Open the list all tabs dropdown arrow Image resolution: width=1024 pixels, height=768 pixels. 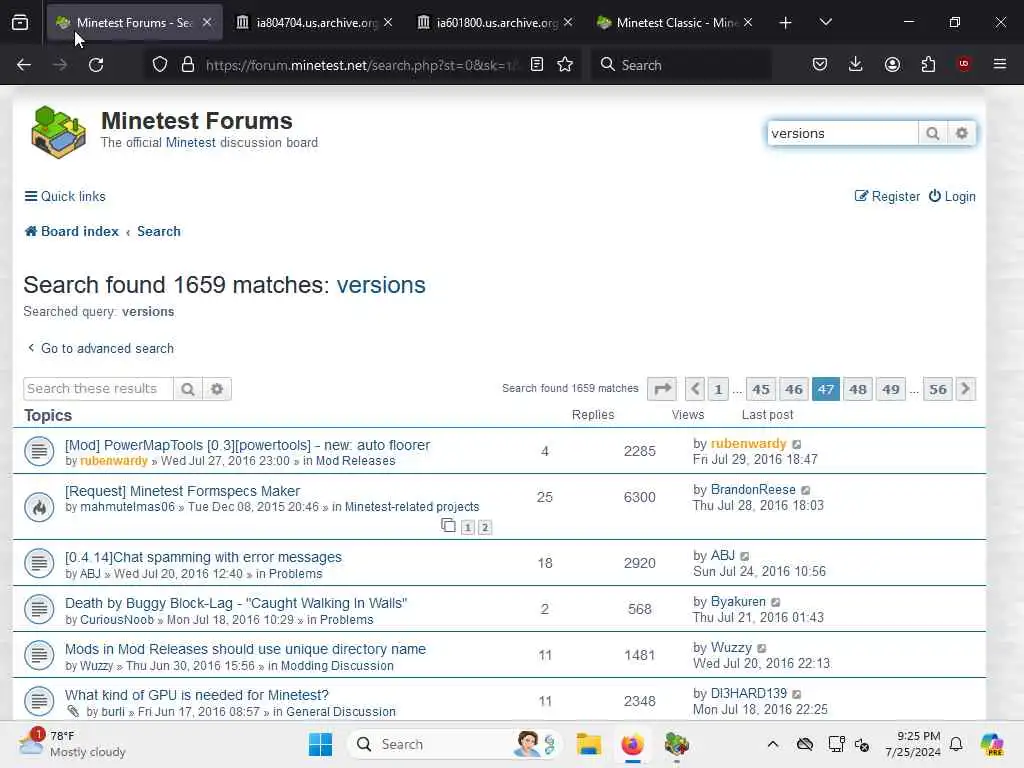[x=825, y=23]
